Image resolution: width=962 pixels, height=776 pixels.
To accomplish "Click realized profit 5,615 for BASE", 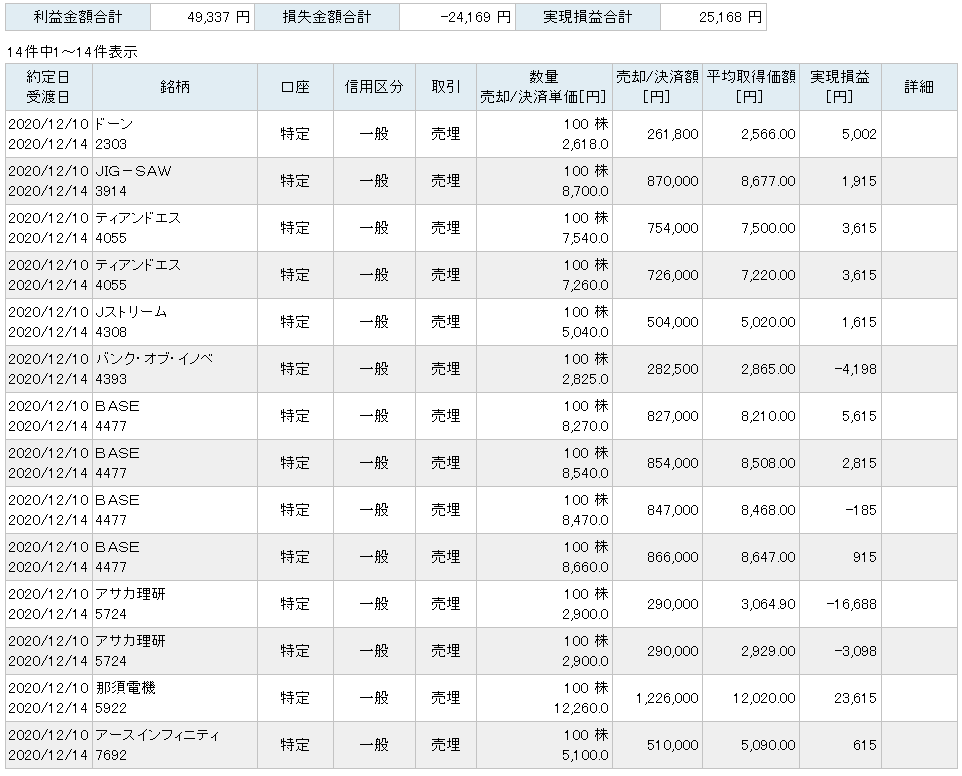I will click(x=841, y=416).
